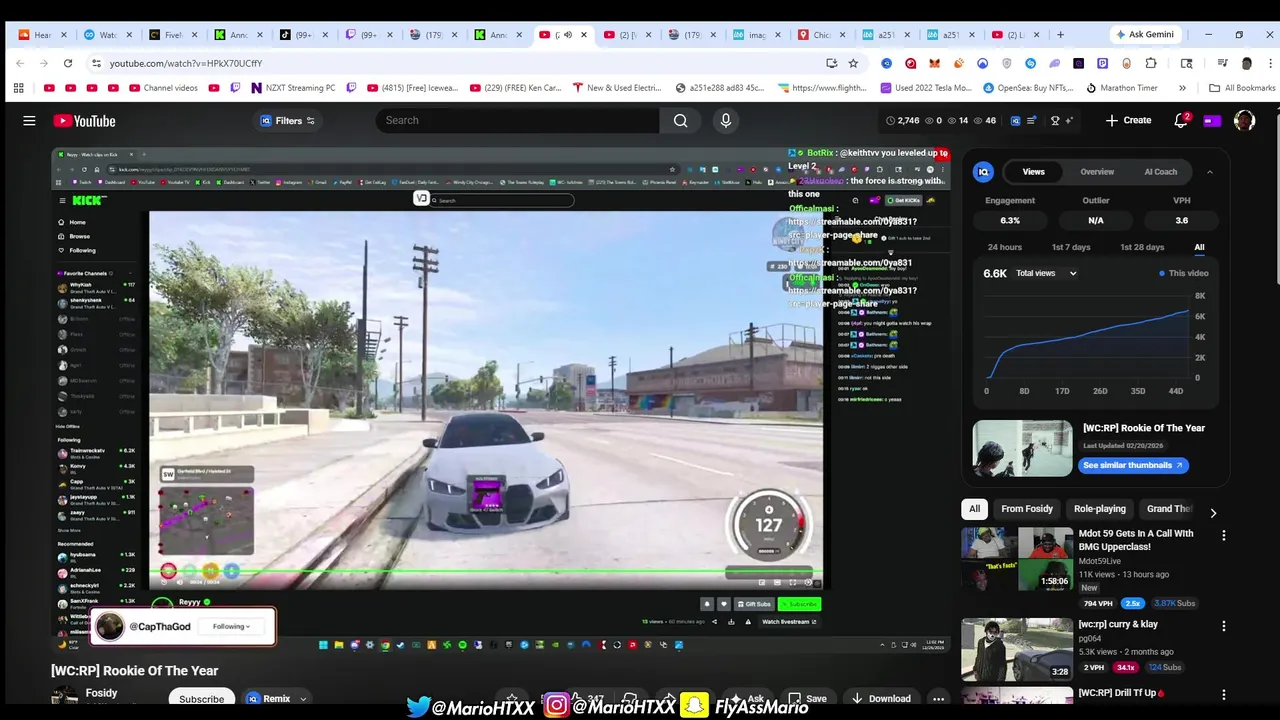Click the magnifier search button
This screenshot has height=720, width=1280.
tap(680, 121)
